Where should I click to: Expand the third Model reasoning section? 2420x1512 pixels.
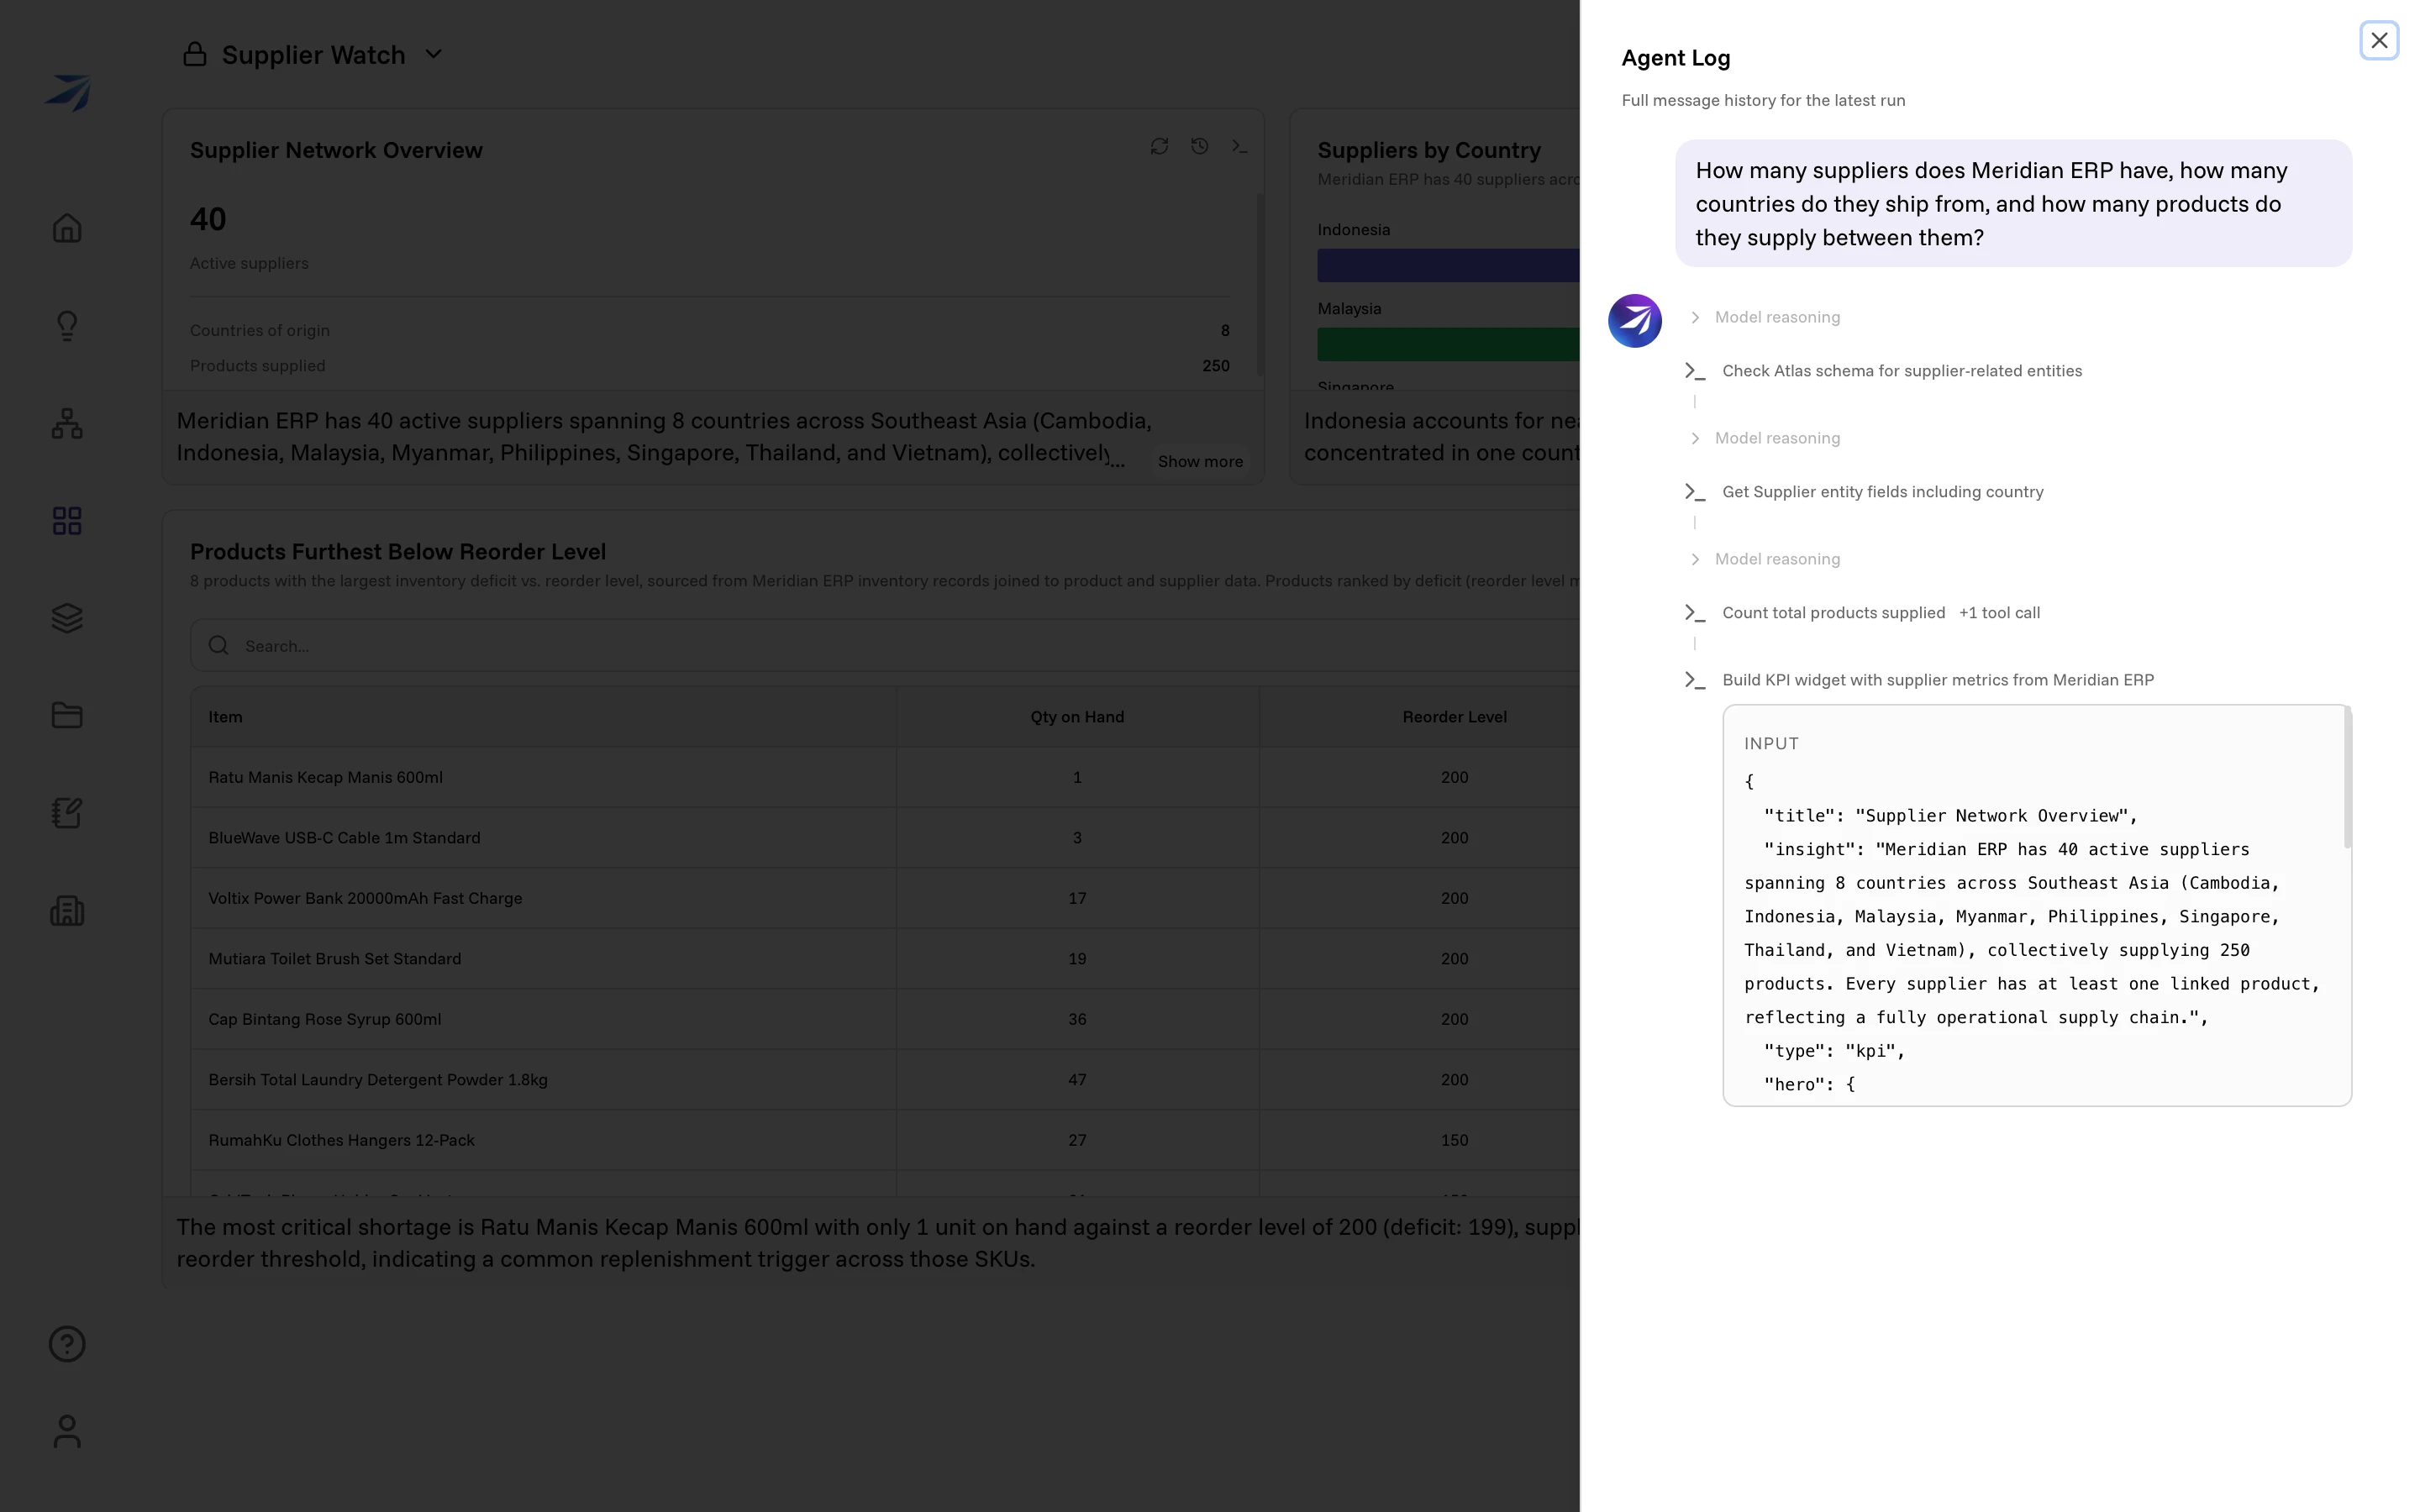(x=1765, y=559)
